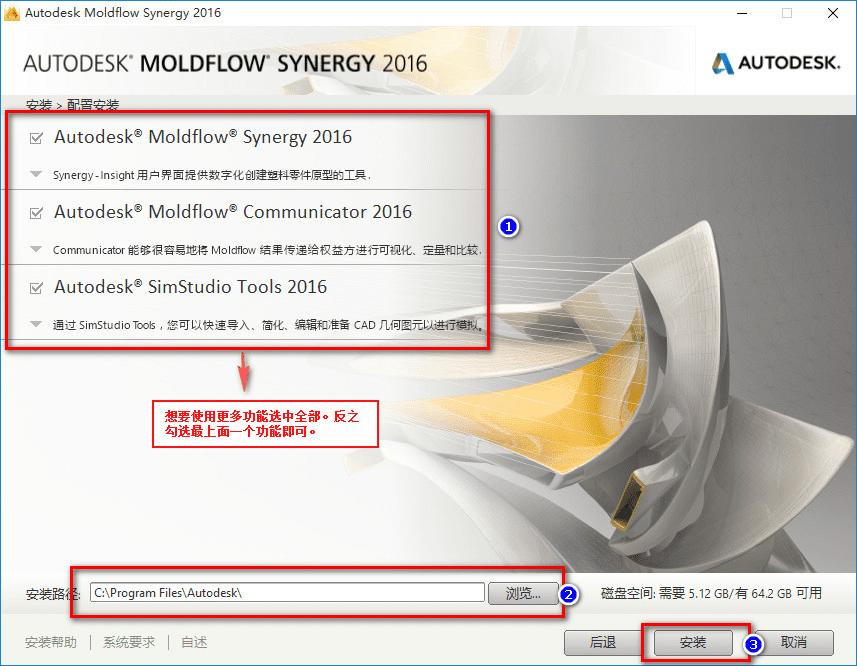Click the 后退 back button
The height and width of the screenshot is (666, 857).
[x=602, y=643]
